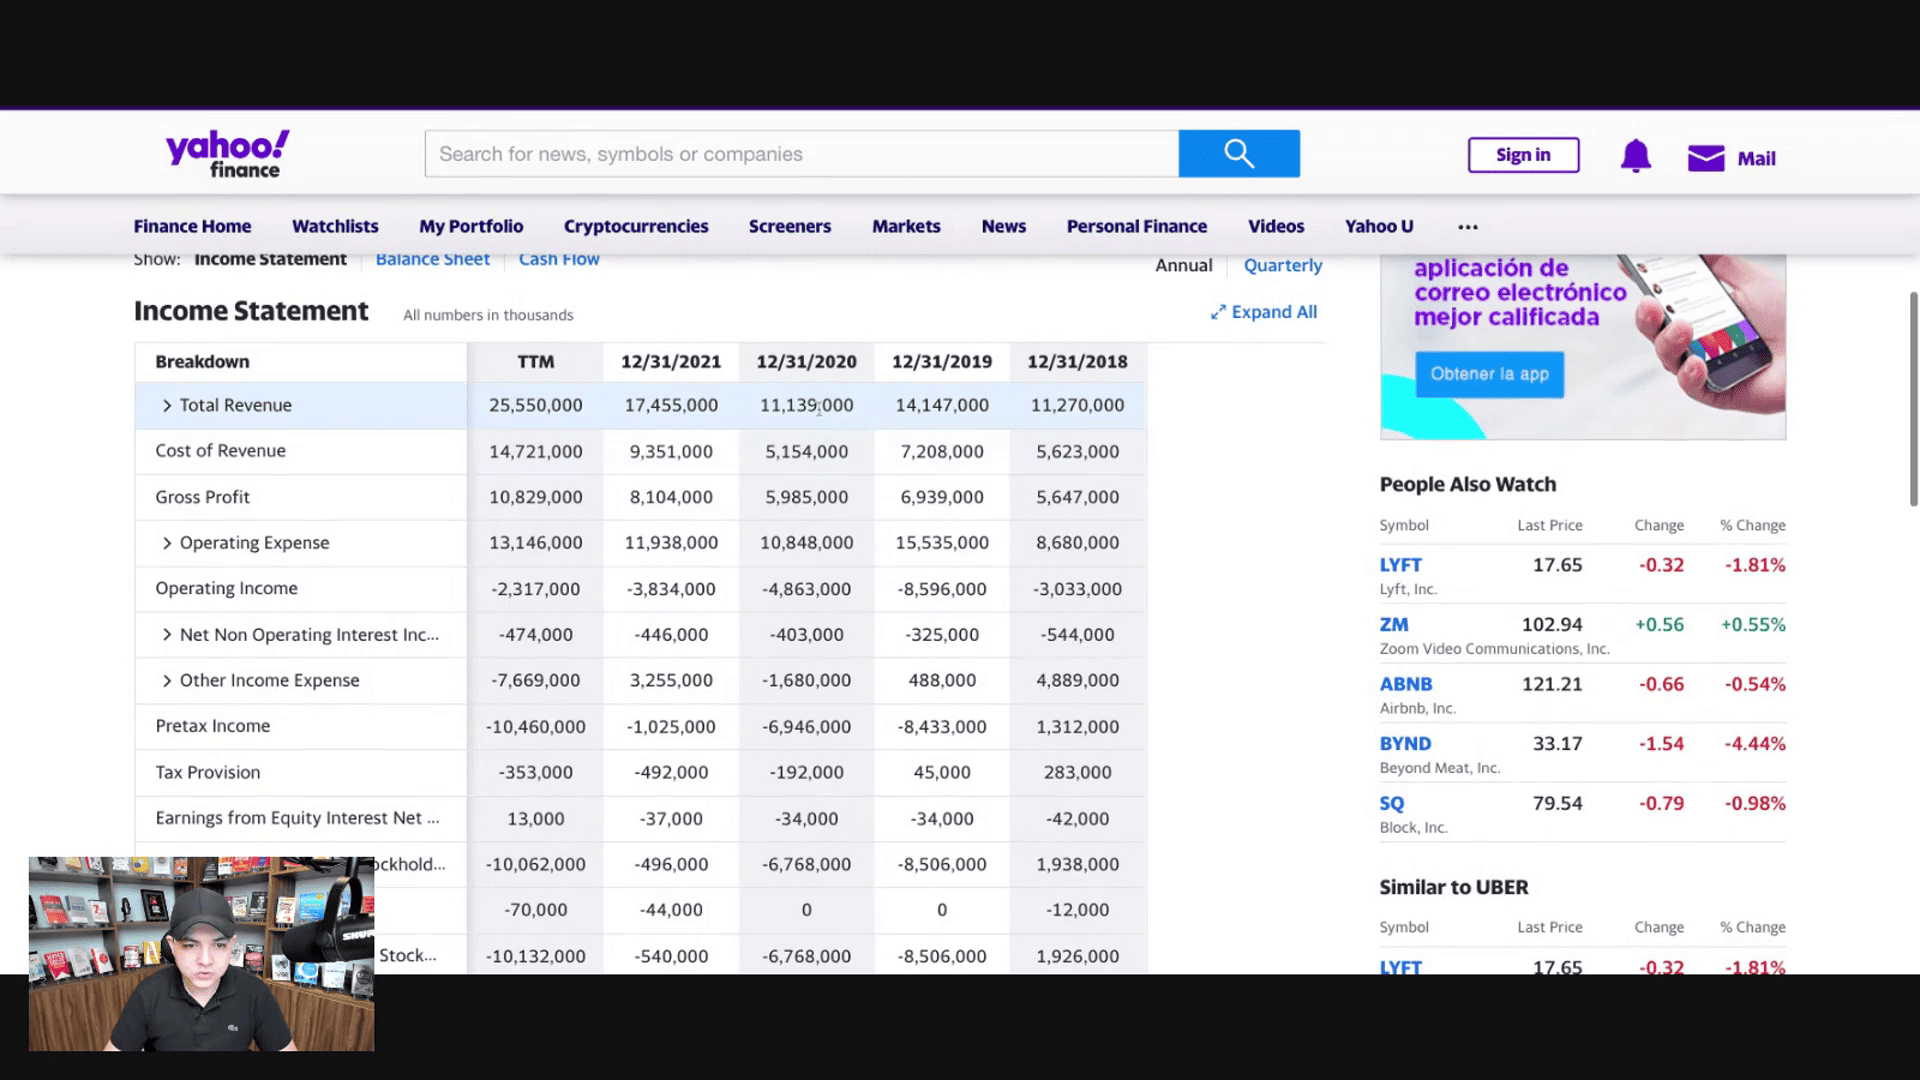Go to Cryptocurrencies menu item
This screenshot has height=1080, width=1920.
pyautogui.click(x=635, y=226)
